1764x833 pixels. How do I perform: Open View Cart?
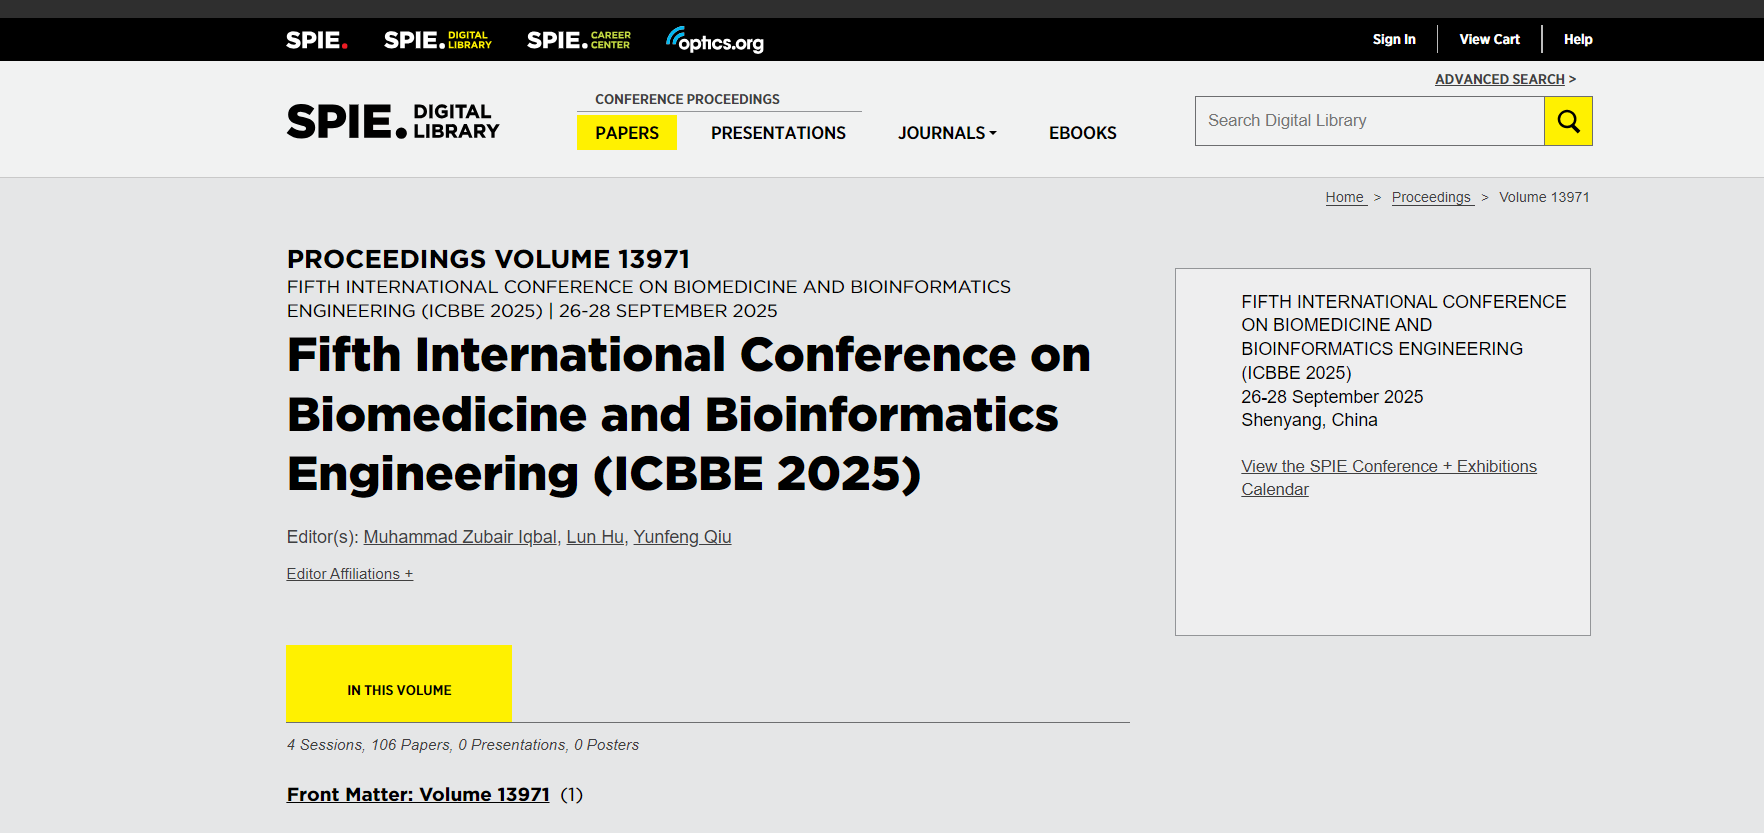click(x=1489, y=39)
